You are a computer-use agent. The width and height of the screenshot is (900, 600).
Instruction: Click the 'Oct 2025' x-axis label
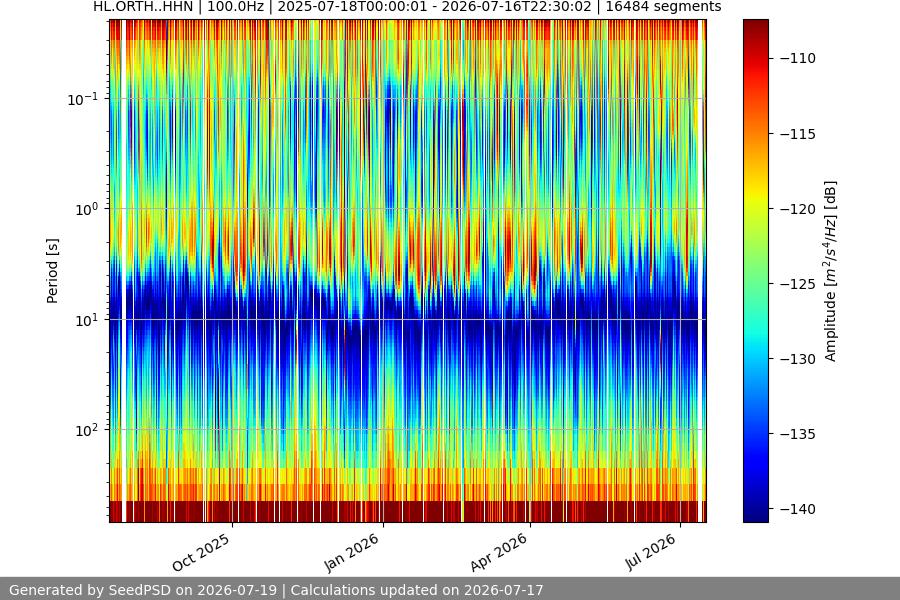pyautogui.click(x=201, y=553)
